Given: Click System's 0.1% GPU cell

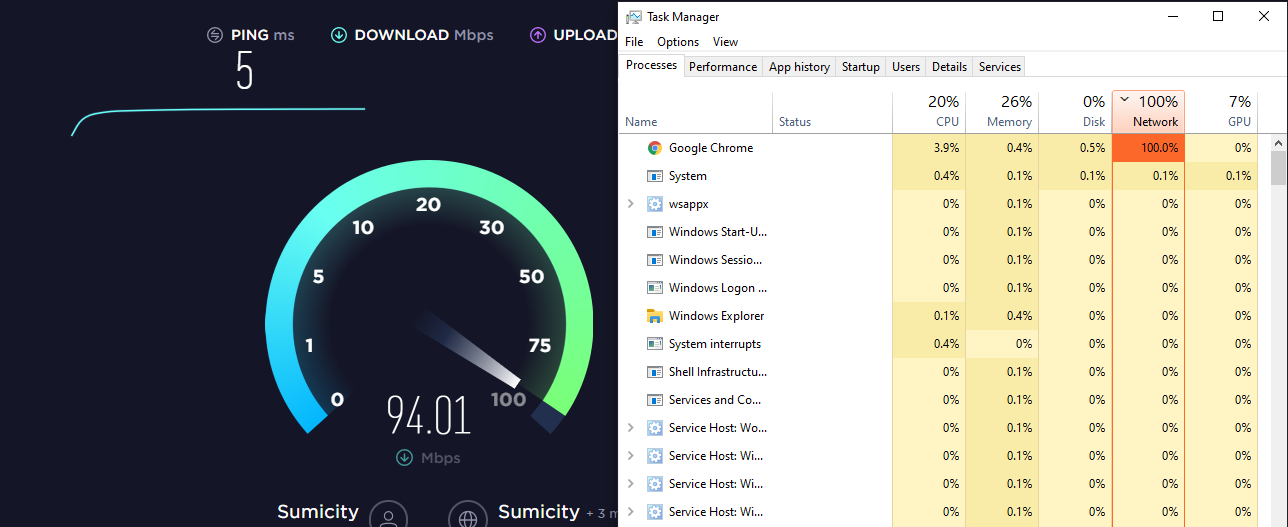Looking at the screenshot, I should 1221,176.
